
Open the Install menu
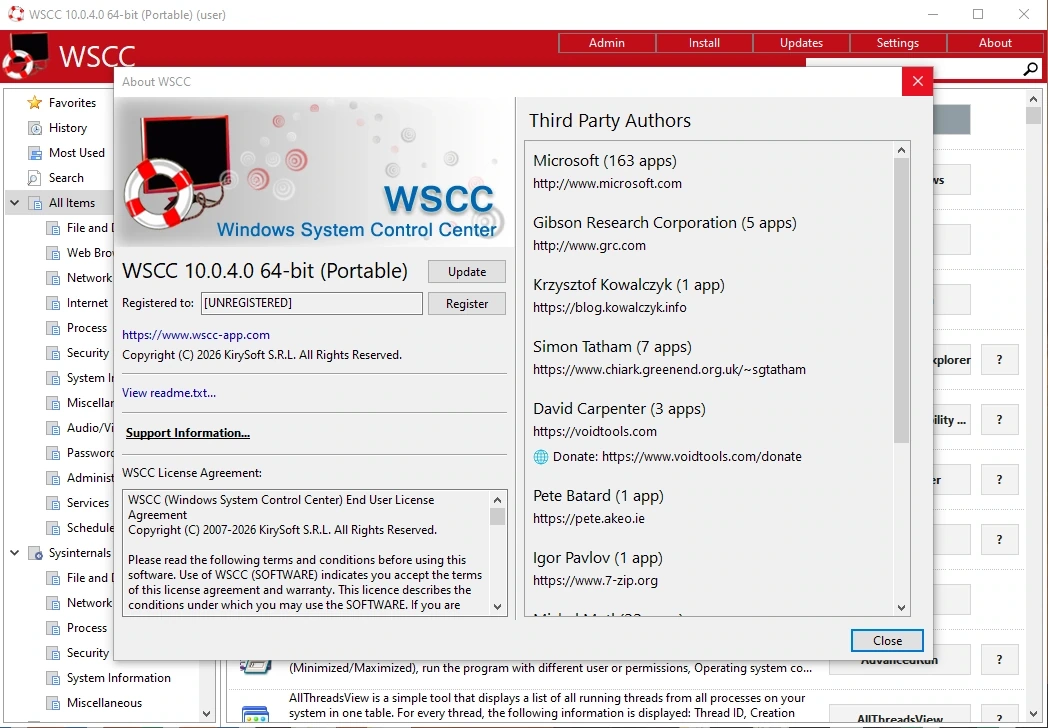click(x=704, y=43)
